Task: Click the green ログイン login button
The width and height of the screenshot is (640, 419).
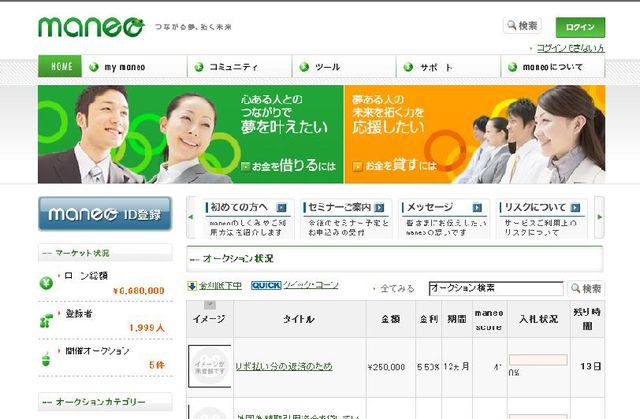Action: pos(580,27)
